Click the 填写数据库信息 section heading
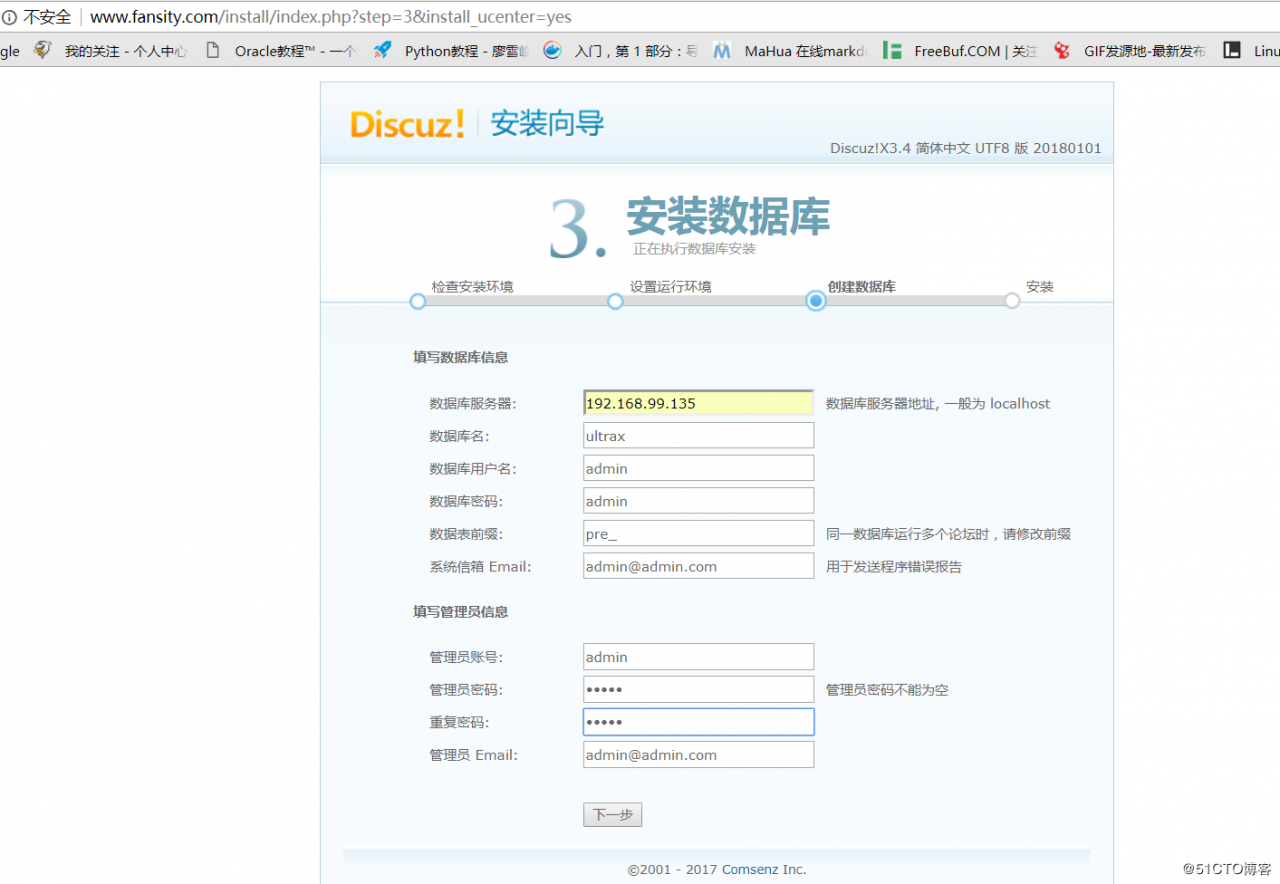 (460, 357)
